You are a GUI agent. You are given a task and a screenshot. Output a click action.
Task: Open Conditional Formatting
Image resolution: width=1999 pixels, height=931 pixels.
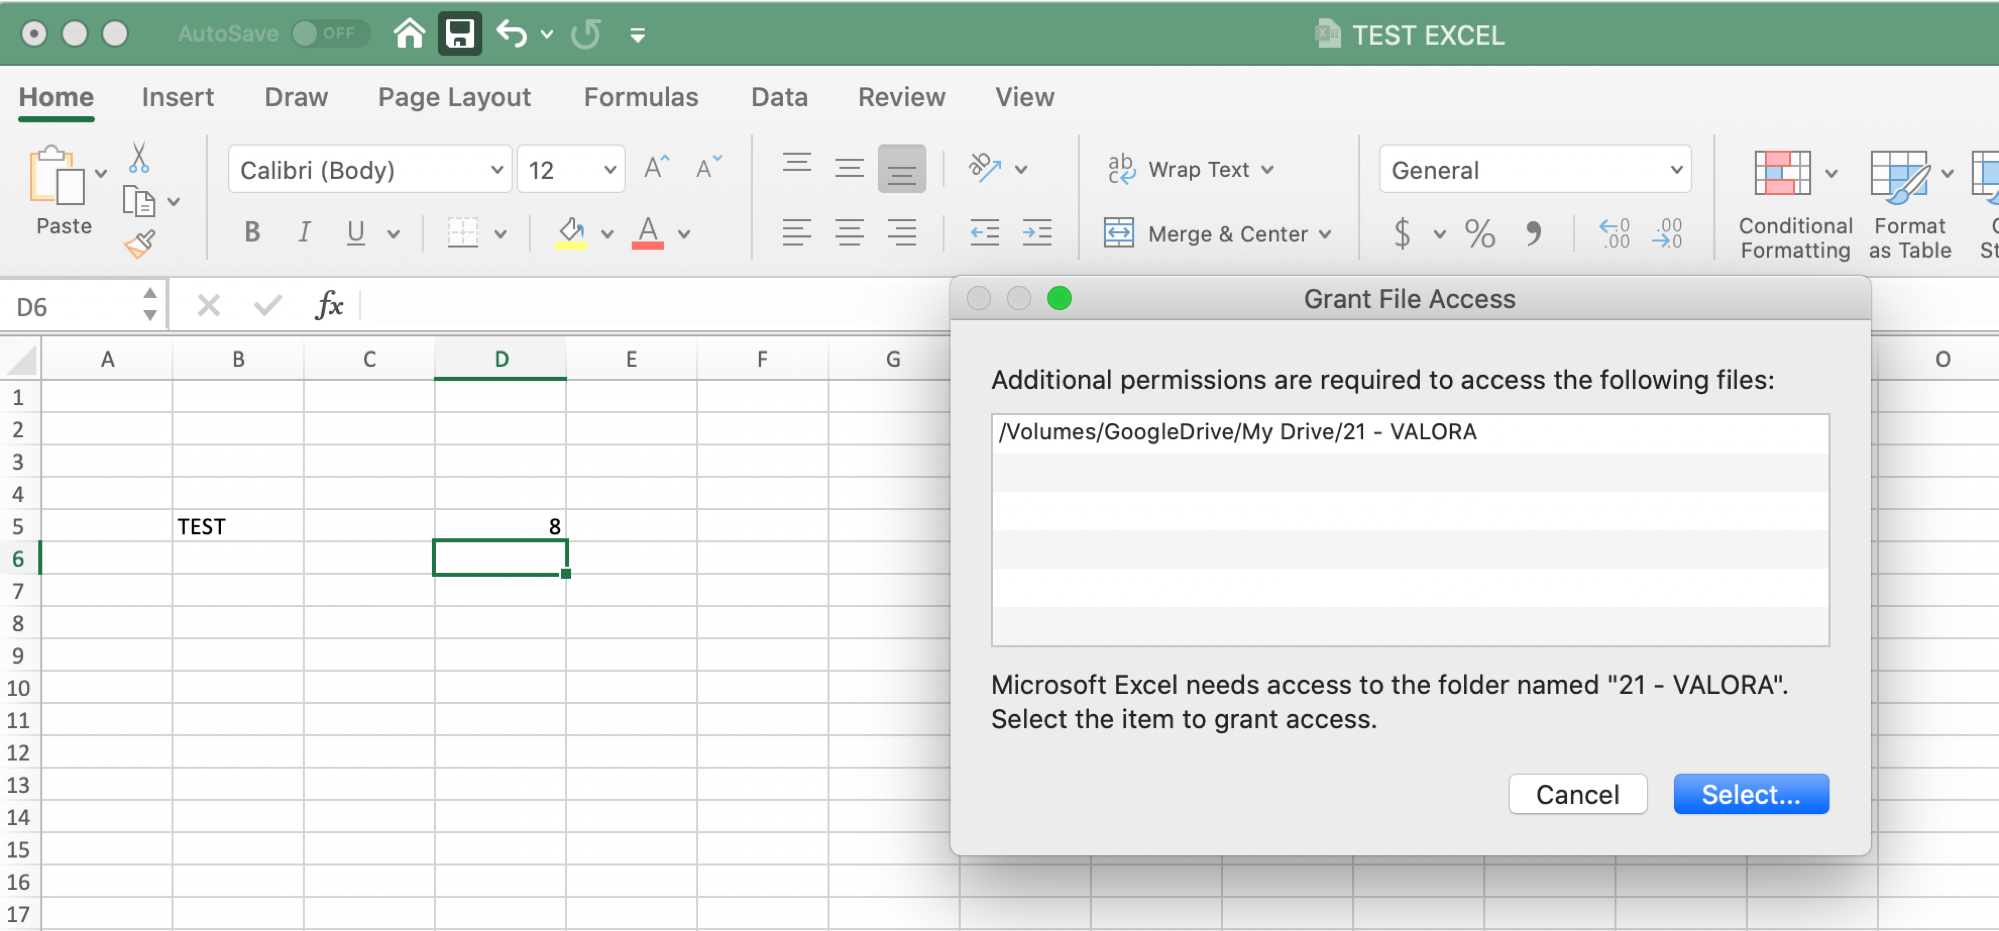point(1795,206)
